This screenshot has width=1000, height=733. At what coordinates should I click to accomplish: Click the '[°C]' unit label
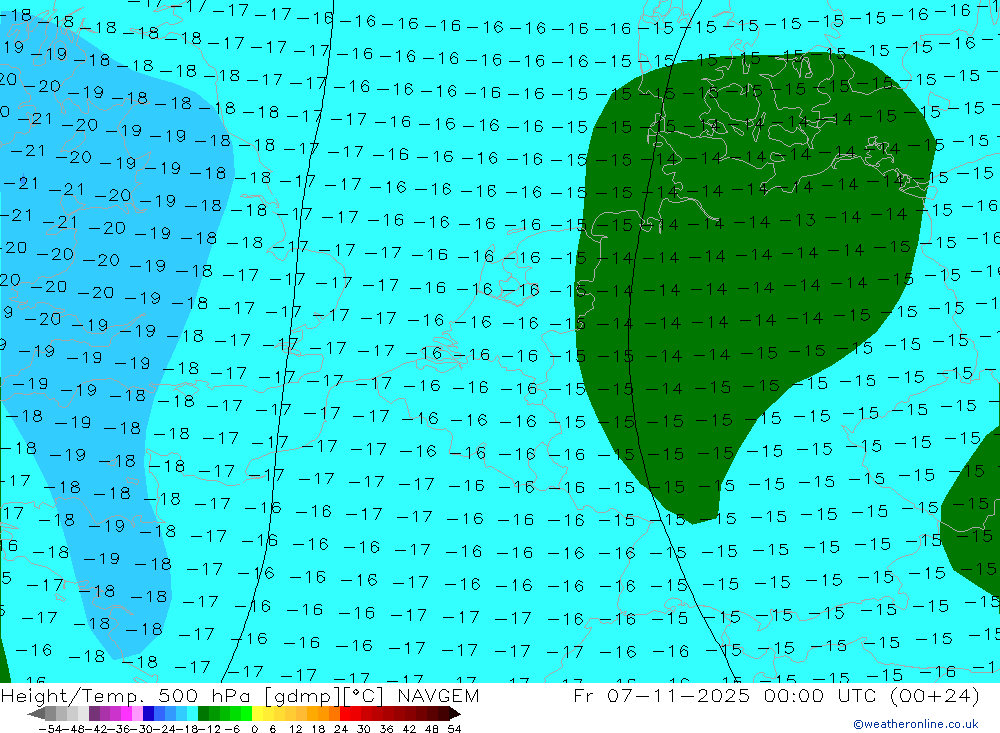tap(363, 696)
